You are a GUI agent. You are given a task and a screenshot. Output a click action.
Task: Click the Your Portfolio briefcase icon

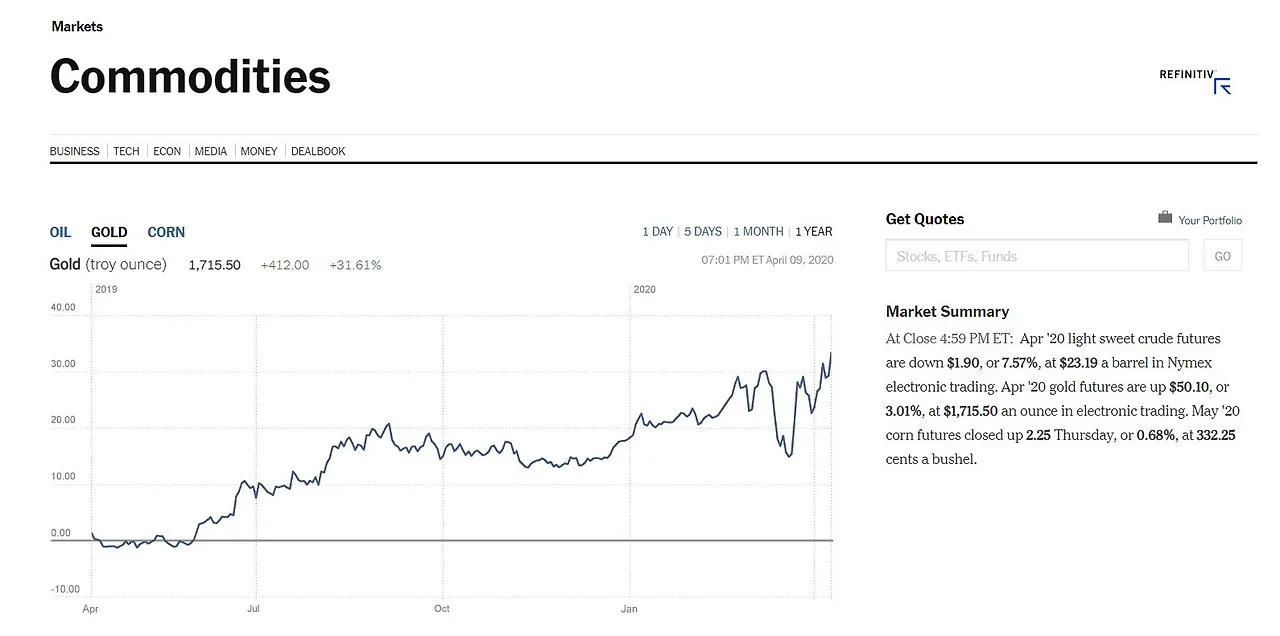point(1165,217)
